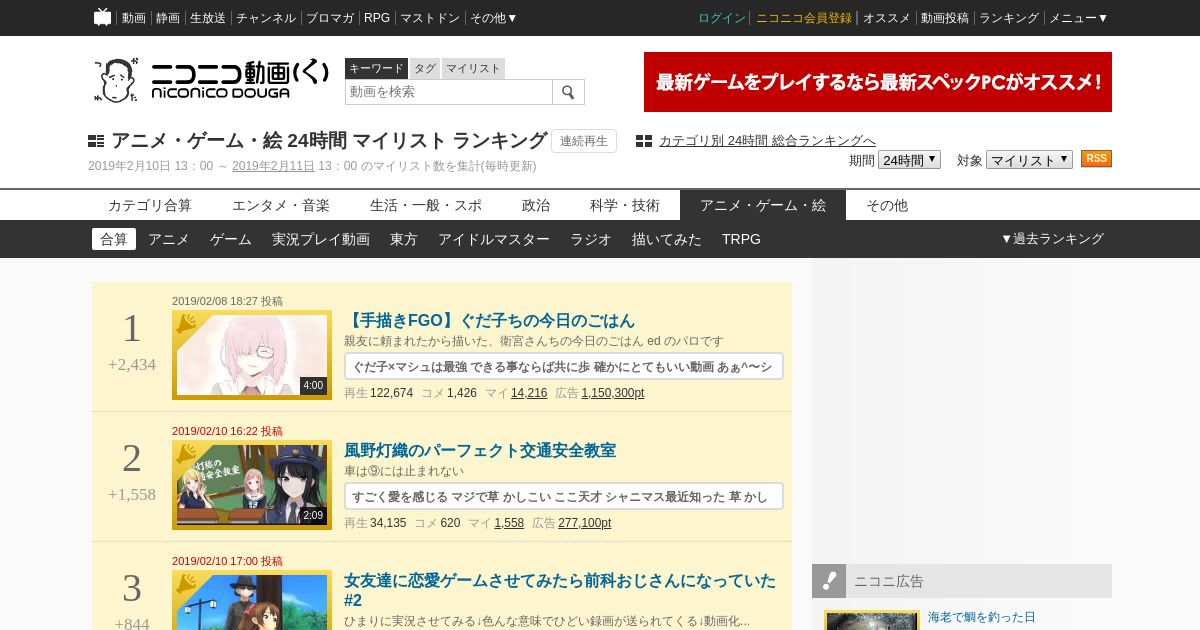The height and width of the screenshot is (630, 1200).
Task: Open the 期間 24時間 dropdown
Action: click(x=909, y=160)
